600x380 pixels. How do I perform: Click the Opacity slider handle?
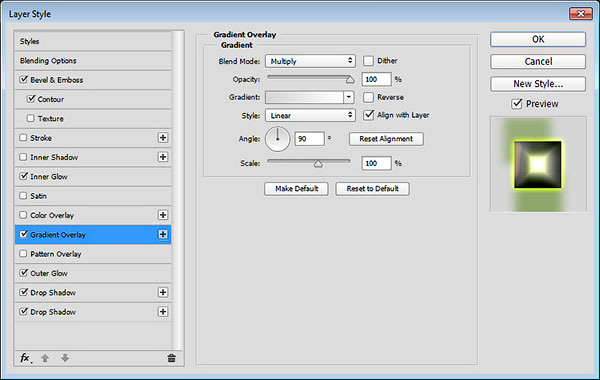(350, 80)
